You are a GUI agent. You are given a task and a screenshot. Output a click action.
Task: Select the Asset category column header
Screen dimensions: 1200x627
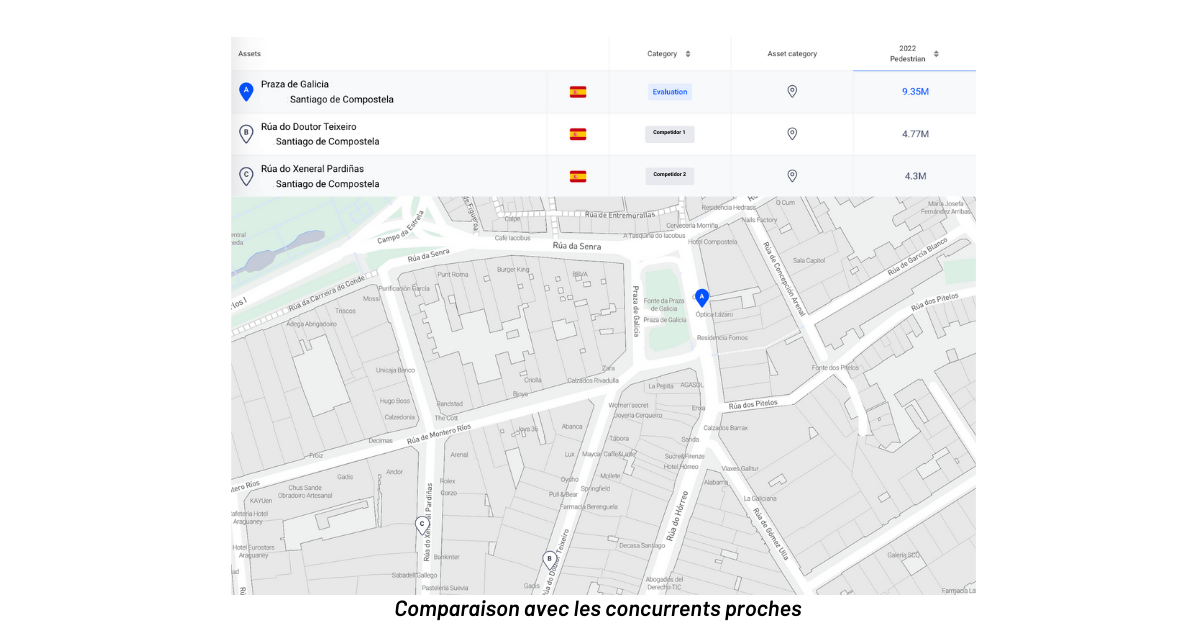(792, 54)
